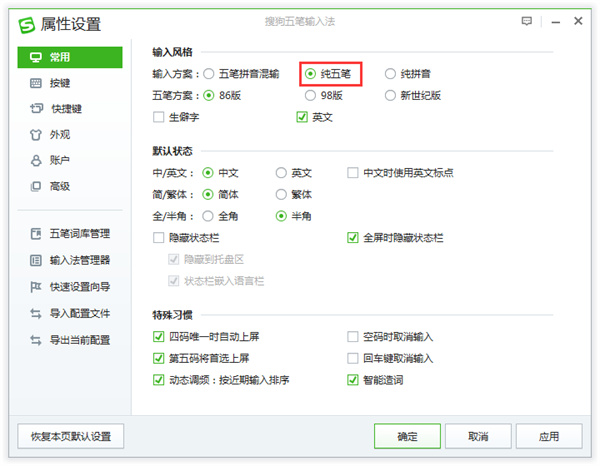The image size is (600, 466).
Task: Click 恢复本页默认设置 button
Action: [x=70, y=437]
